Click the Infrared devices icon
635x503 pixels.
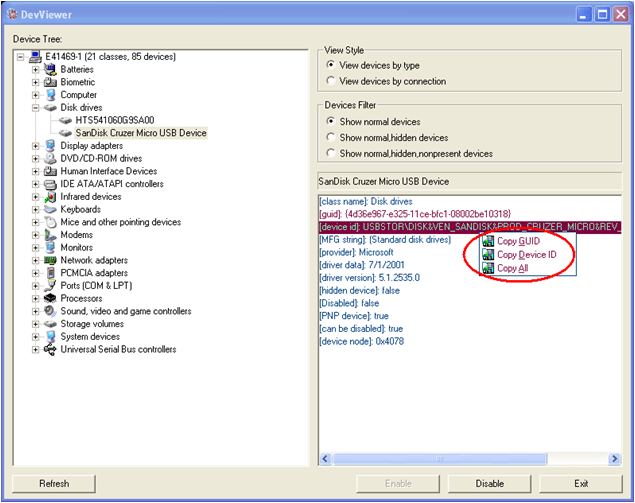coord(50,196)
